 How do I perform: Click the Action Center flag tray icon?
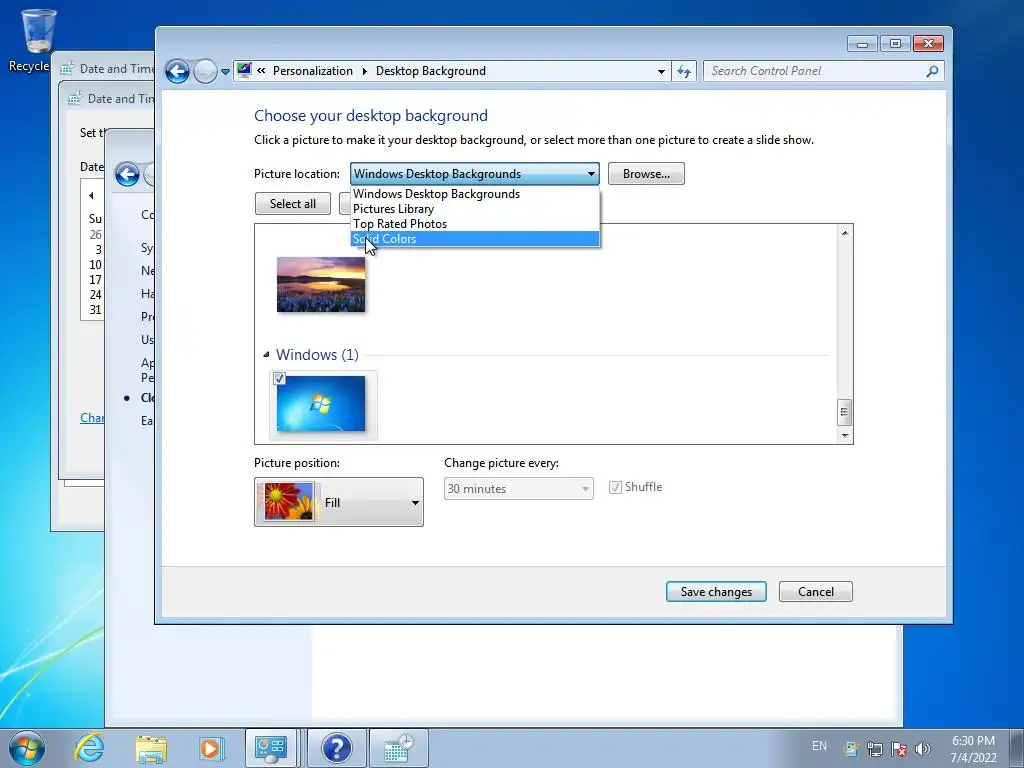point(899,748)
